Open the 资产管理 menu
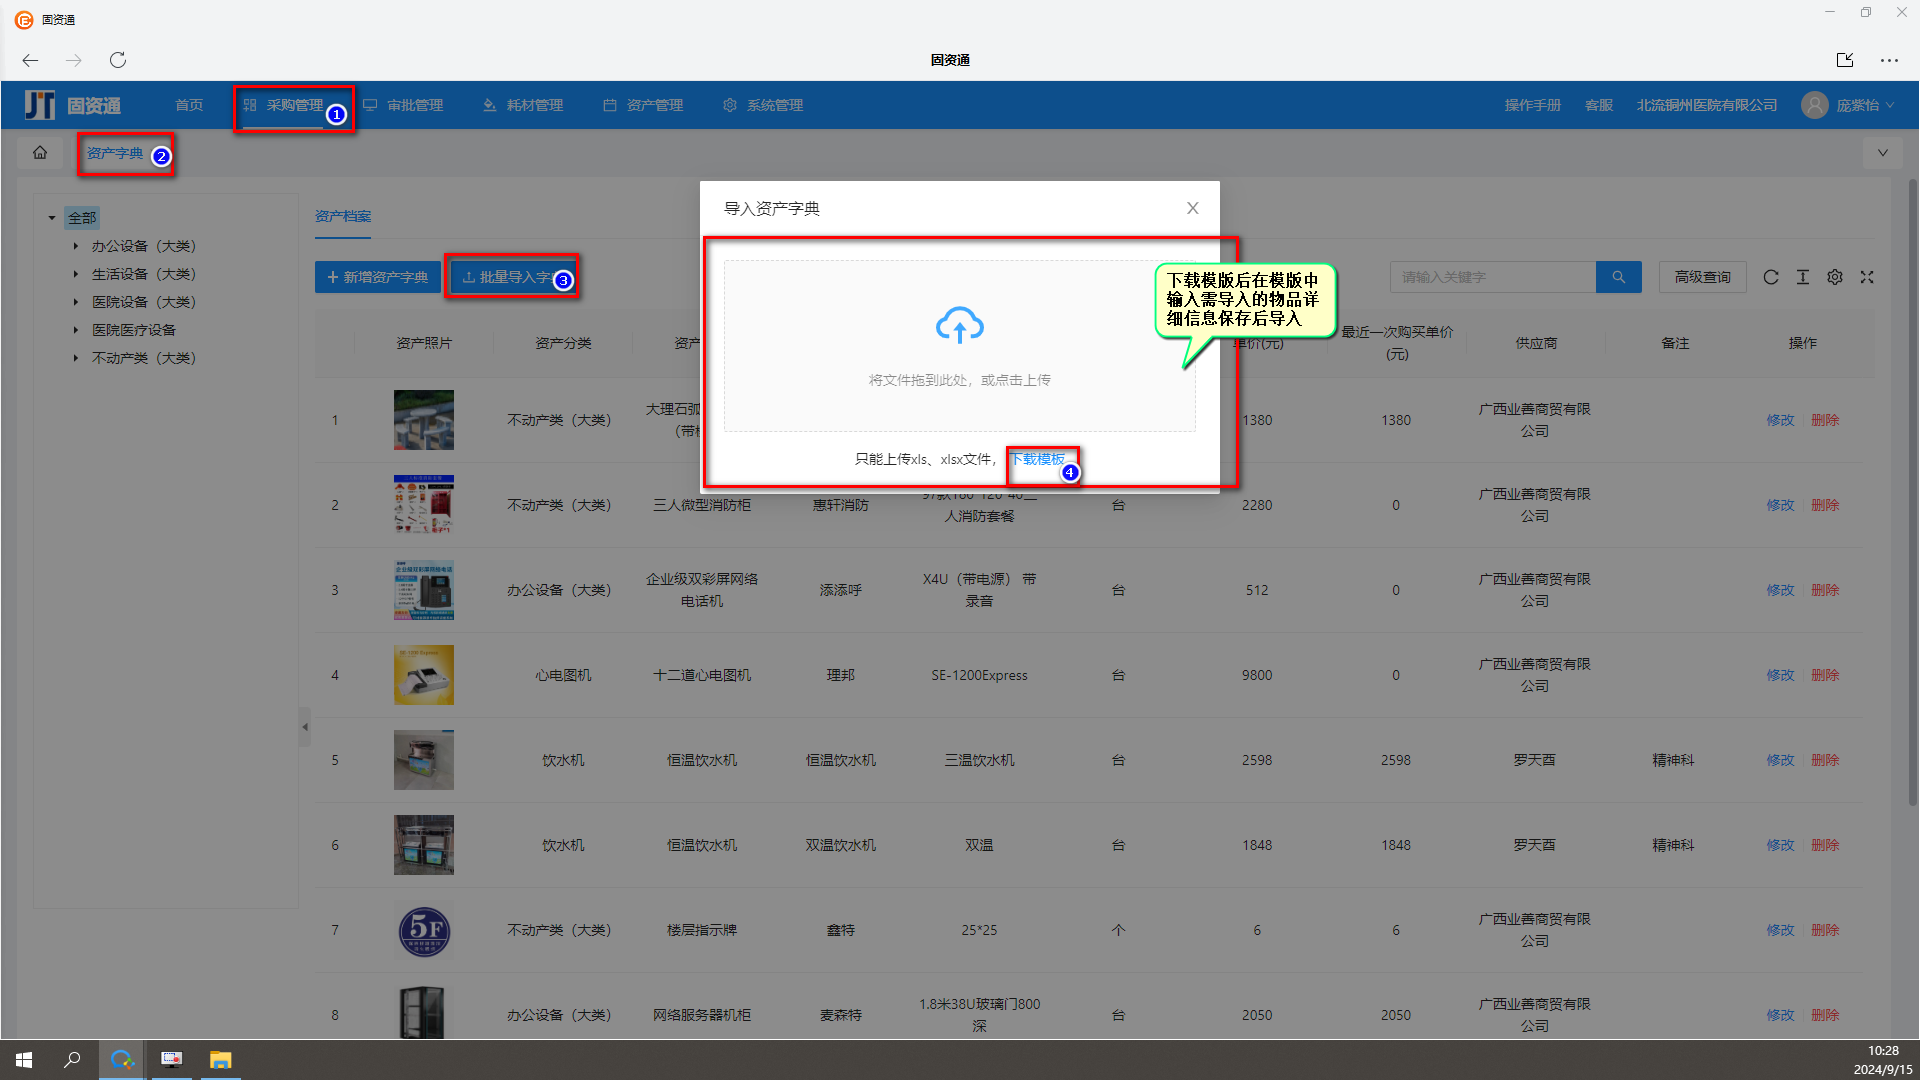1920x1080 pixels. click(643, 105)
